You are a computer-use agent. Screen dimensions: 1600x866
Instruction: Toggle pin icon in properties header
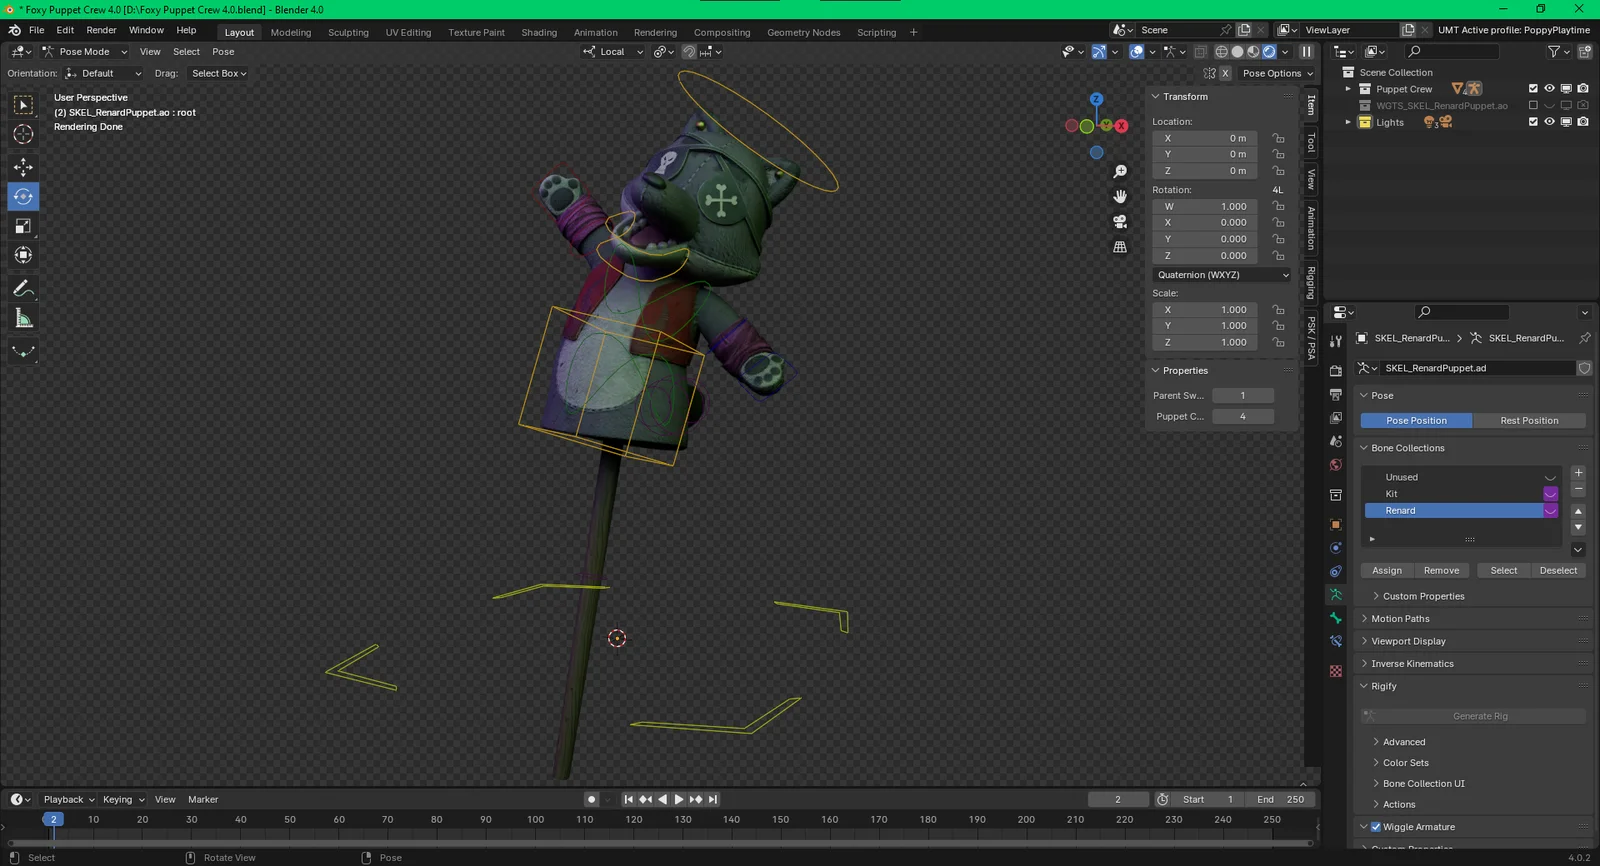[1584, 338]
